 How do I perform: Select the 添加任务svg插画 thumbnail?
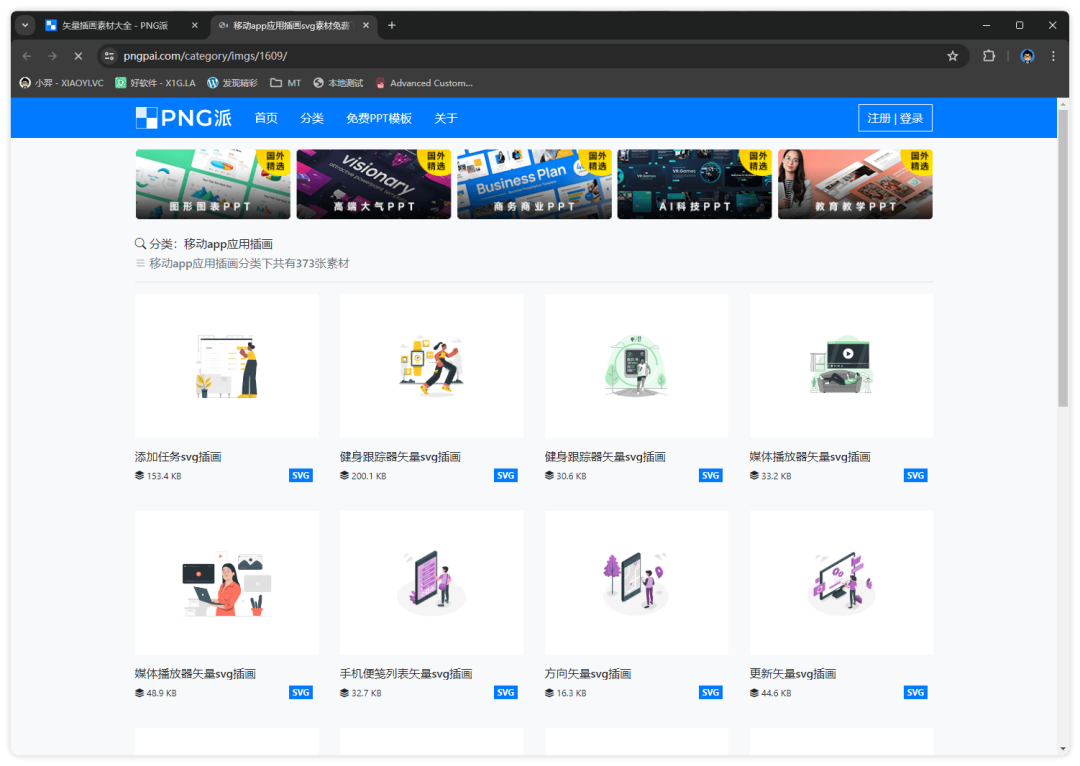227,365
